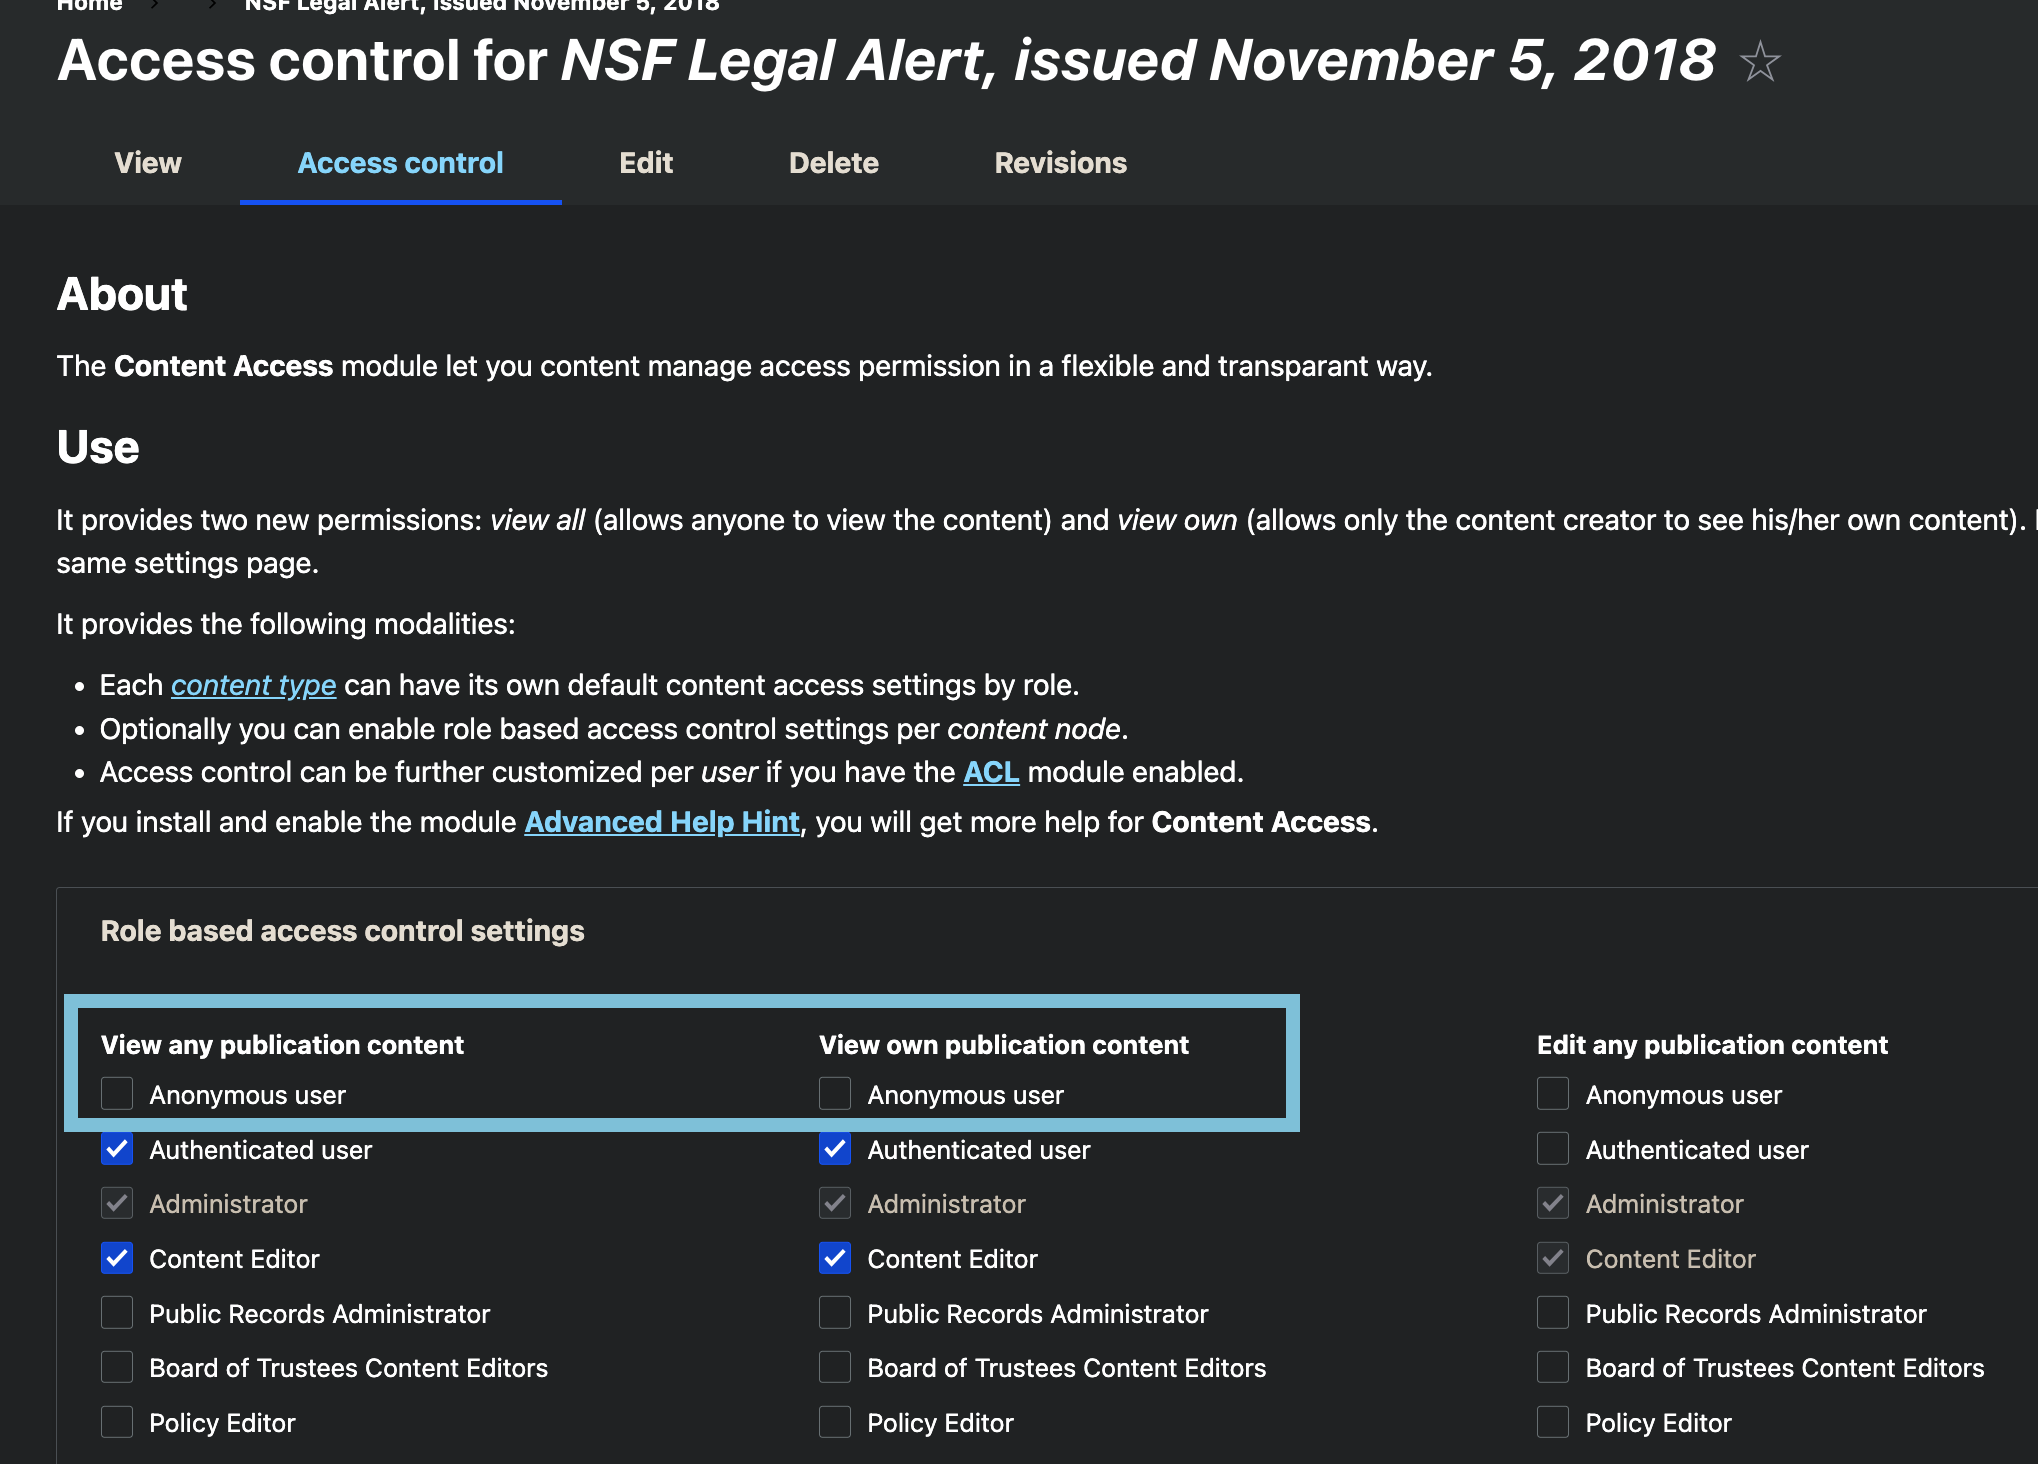Uncheck Authenticated user under View any publication
This screenshot has width=2038, height=1464.
117,1149
